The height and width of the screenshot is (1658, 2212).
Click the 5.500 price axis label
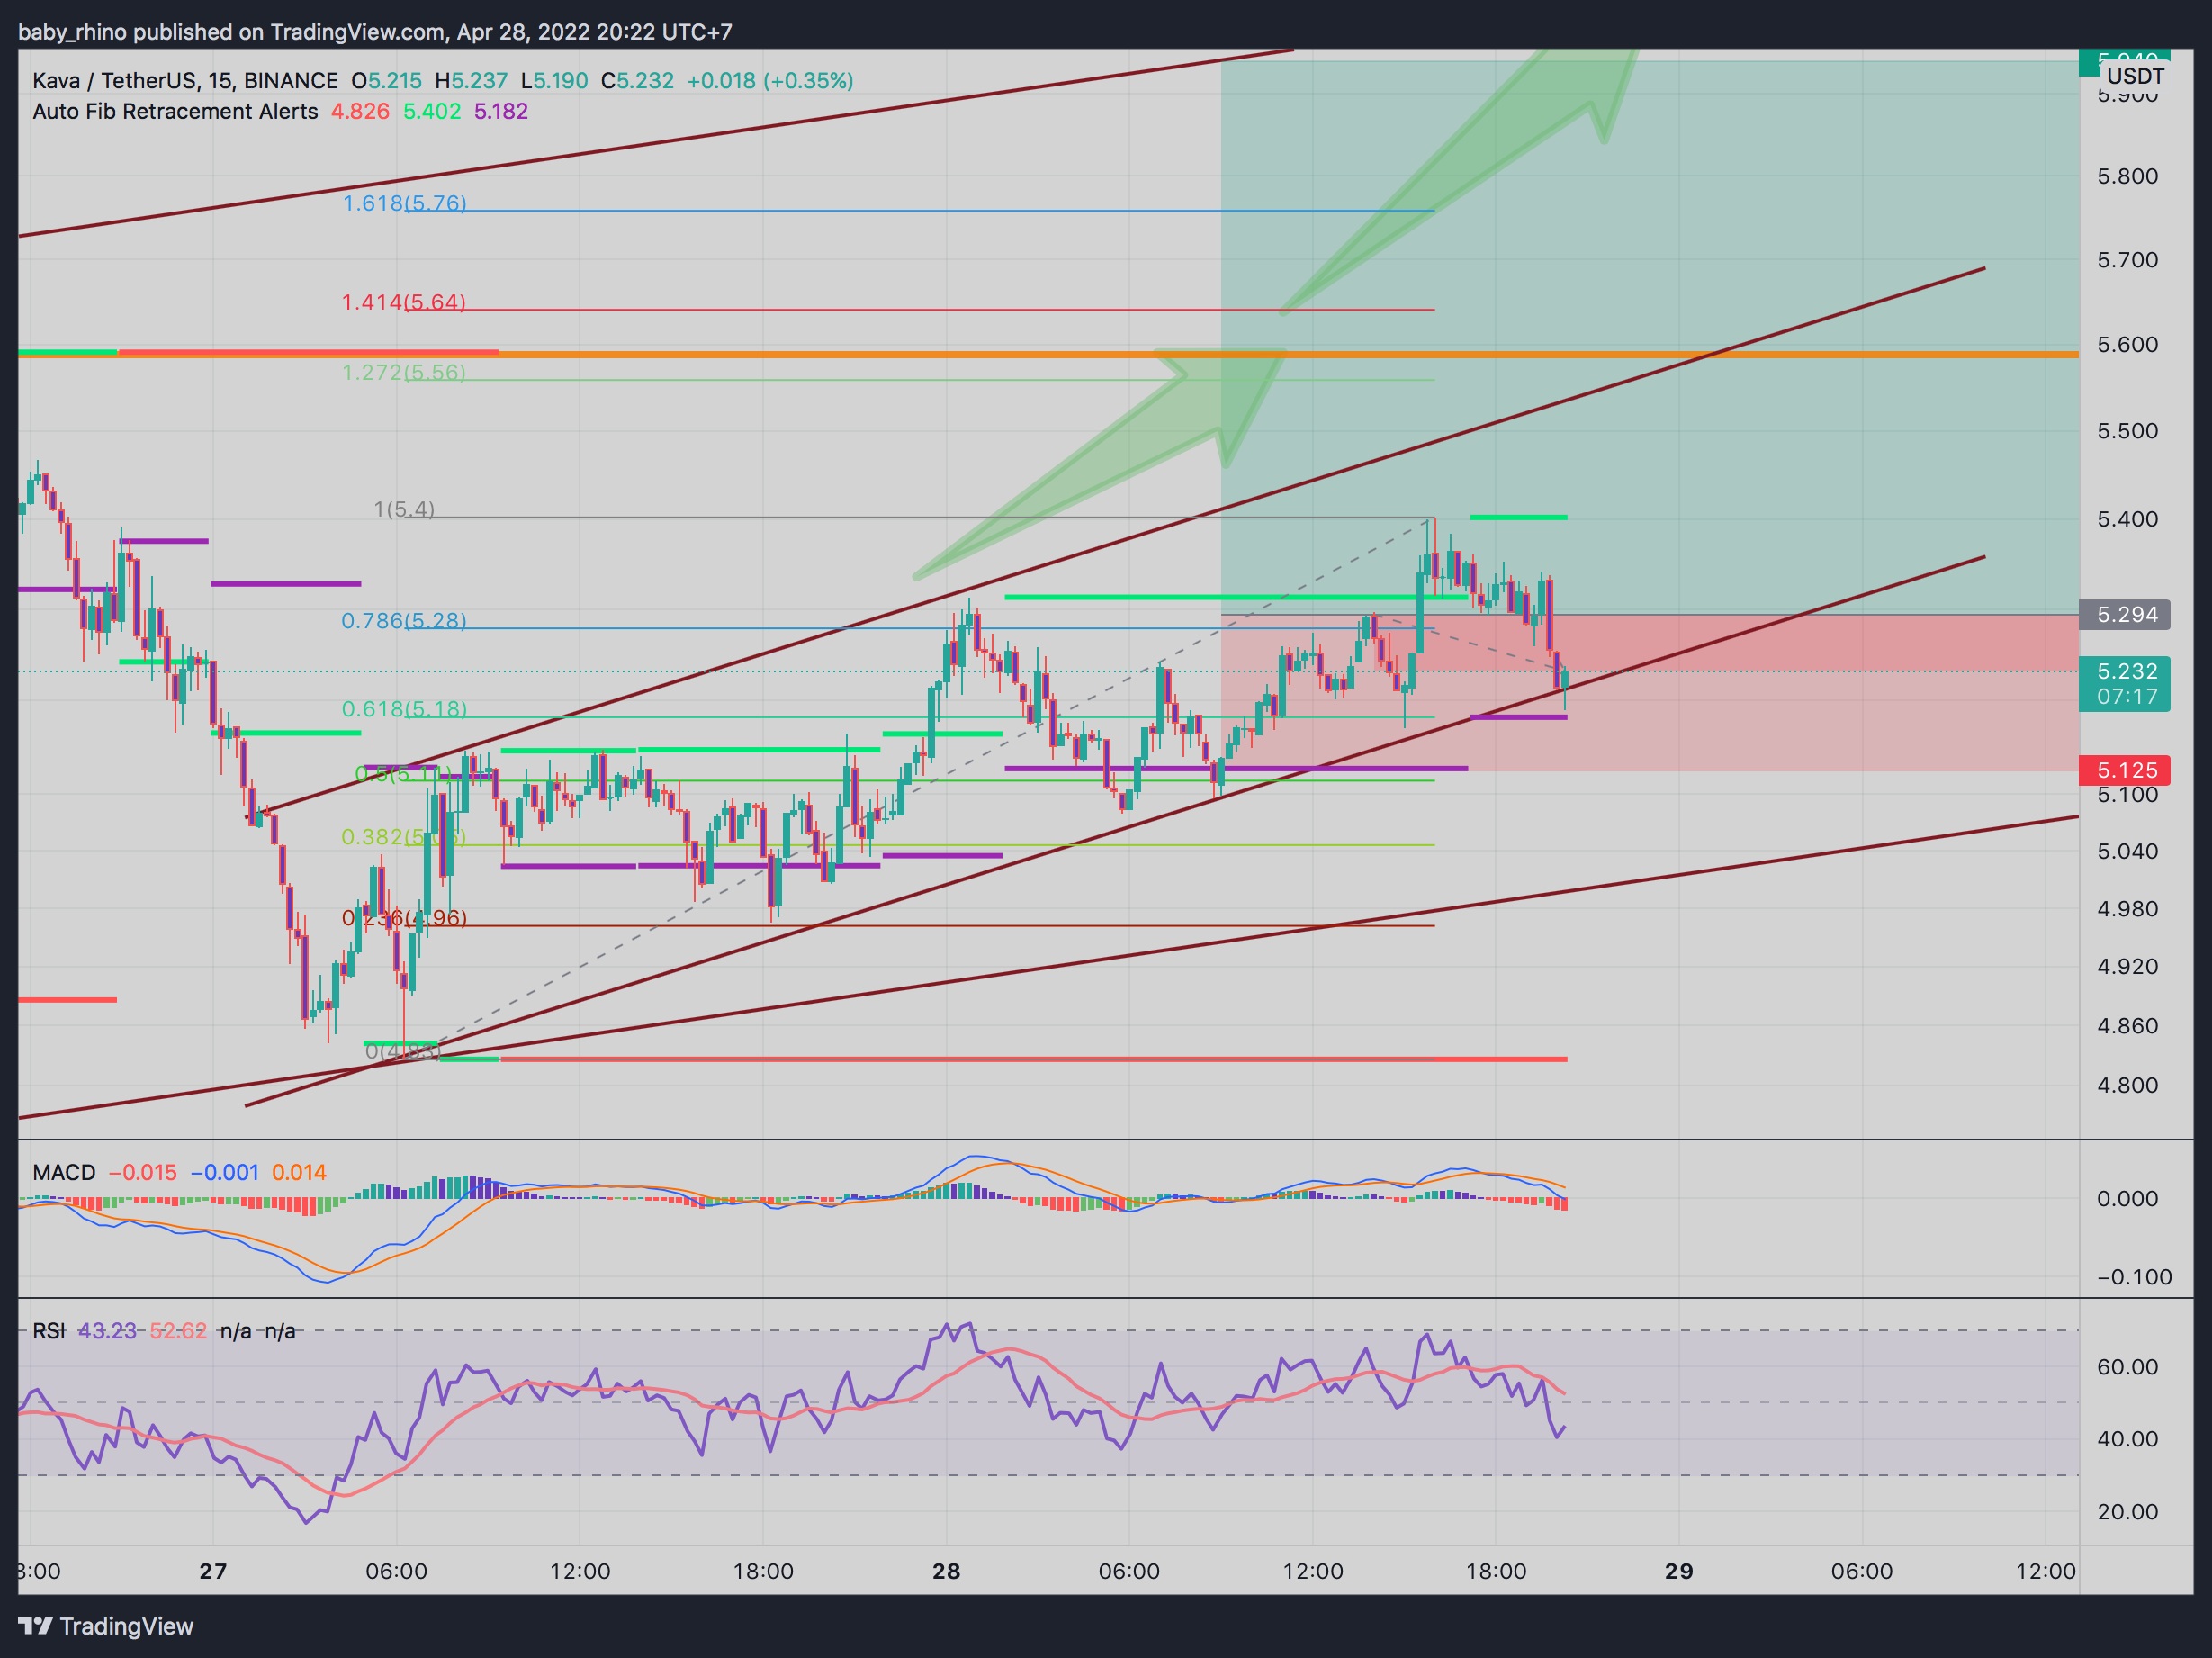(2128, 431)
